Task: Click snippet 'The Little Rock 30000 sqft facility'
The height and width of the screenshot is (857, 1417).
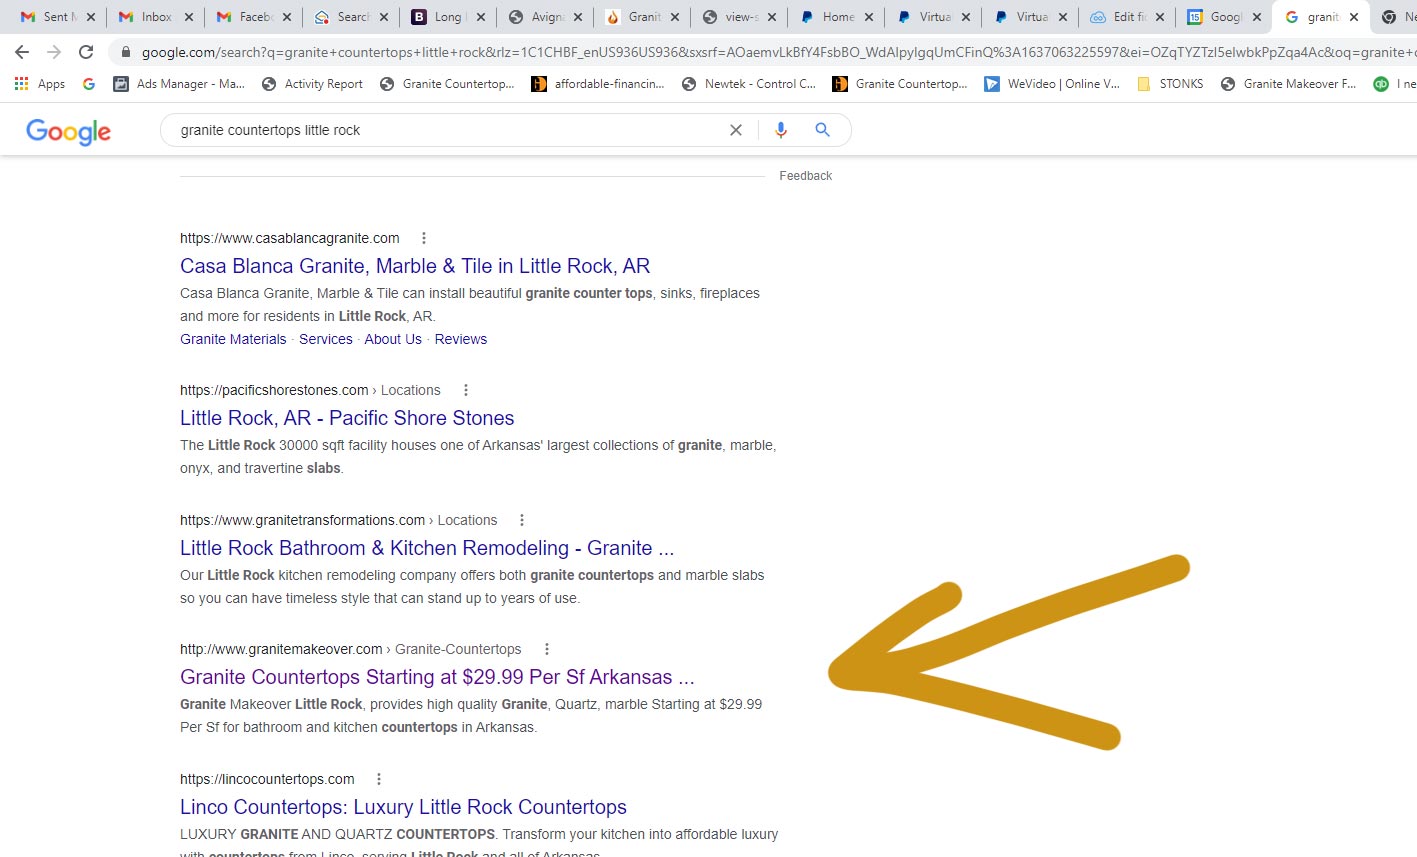Action: pos(478,456)
